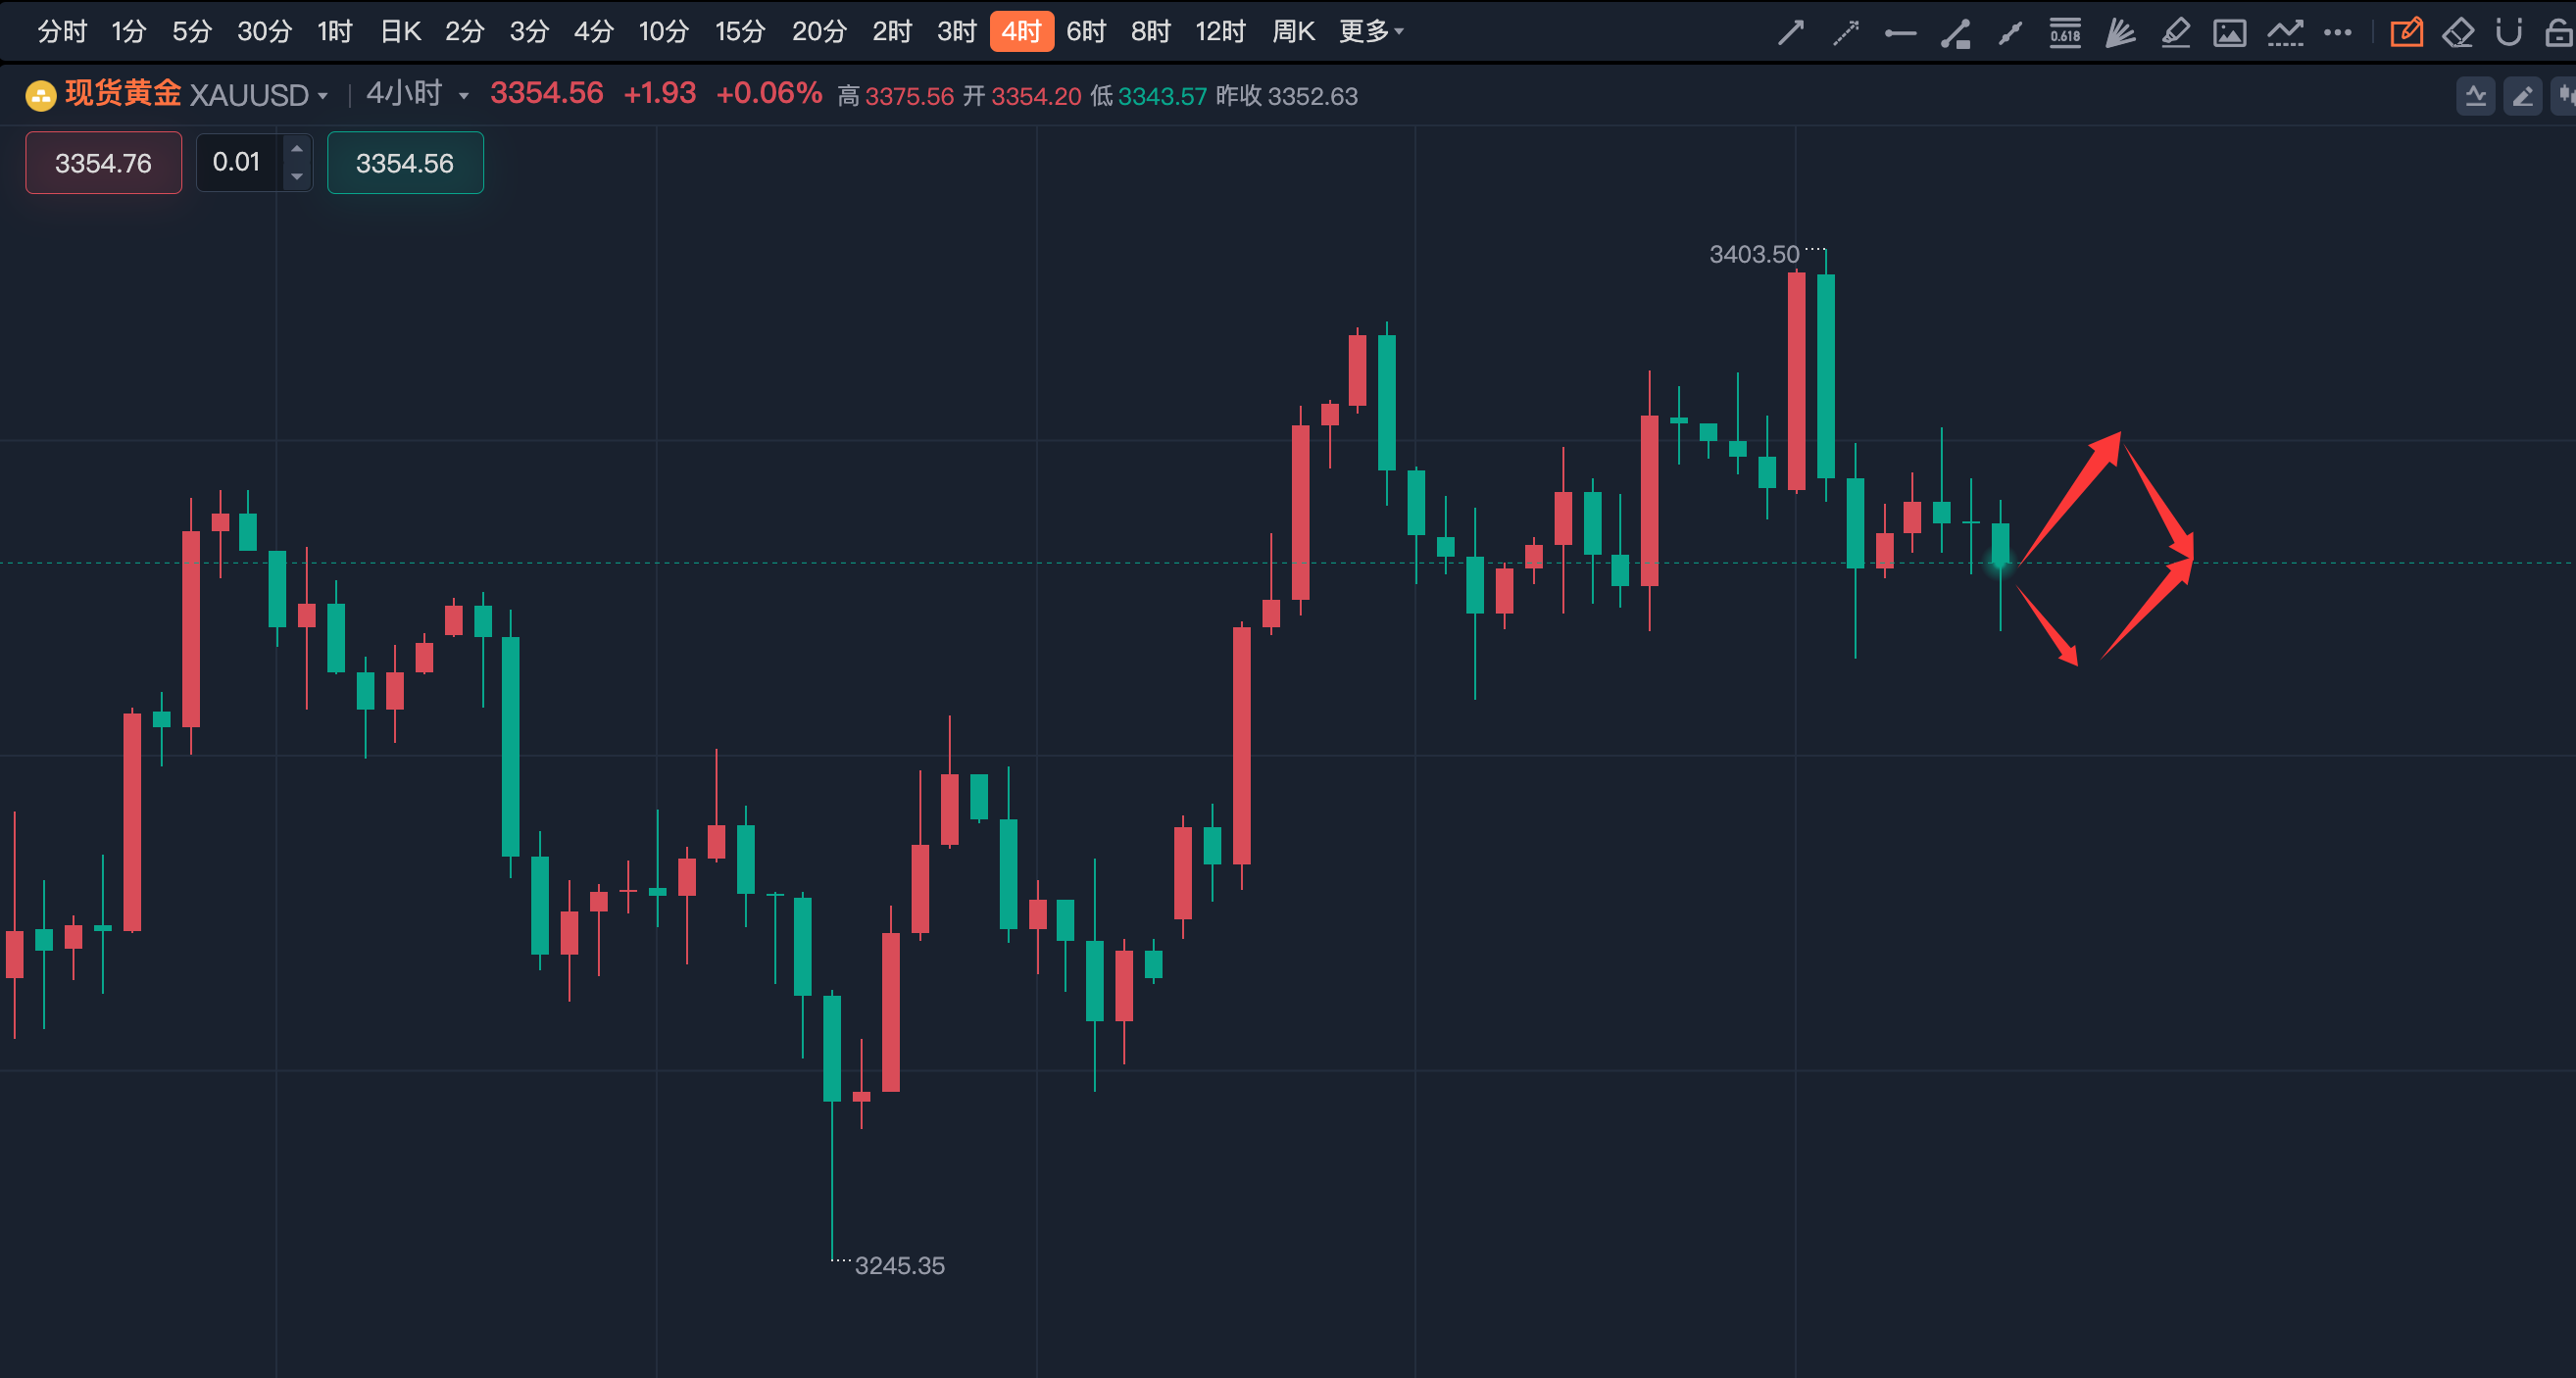Toggle the lock drawings icon
Image resolution: width=2576 pixels, height=1378 pixels.
[2559, 33]
